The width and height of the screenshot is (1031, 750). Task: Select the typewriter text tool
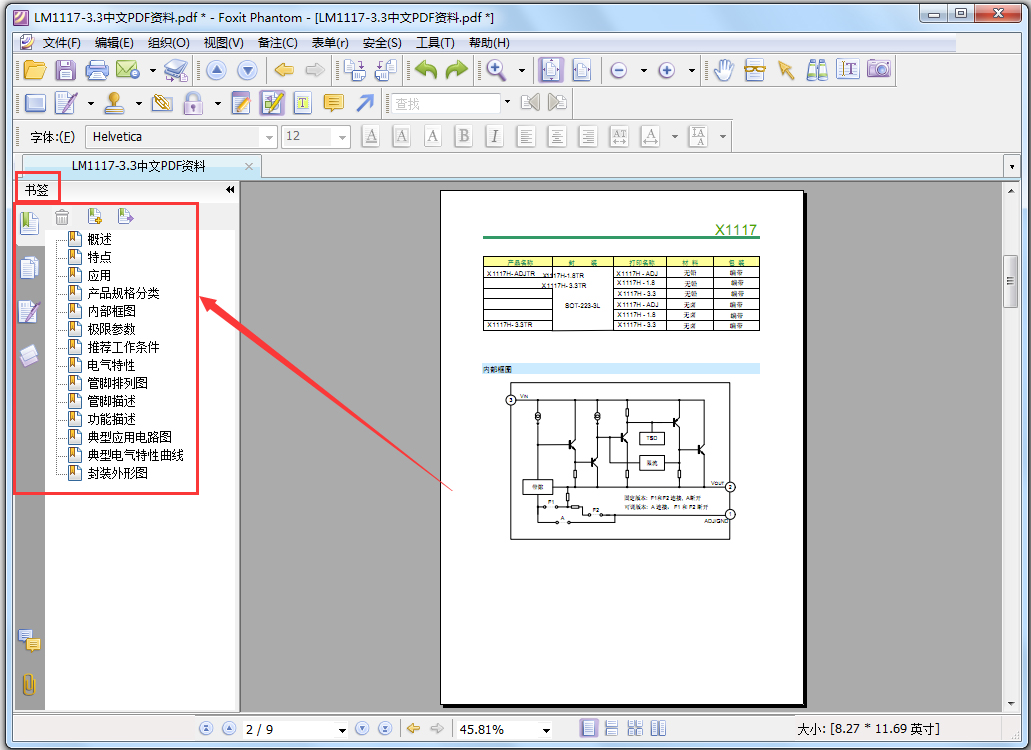[x=302, y=103]
